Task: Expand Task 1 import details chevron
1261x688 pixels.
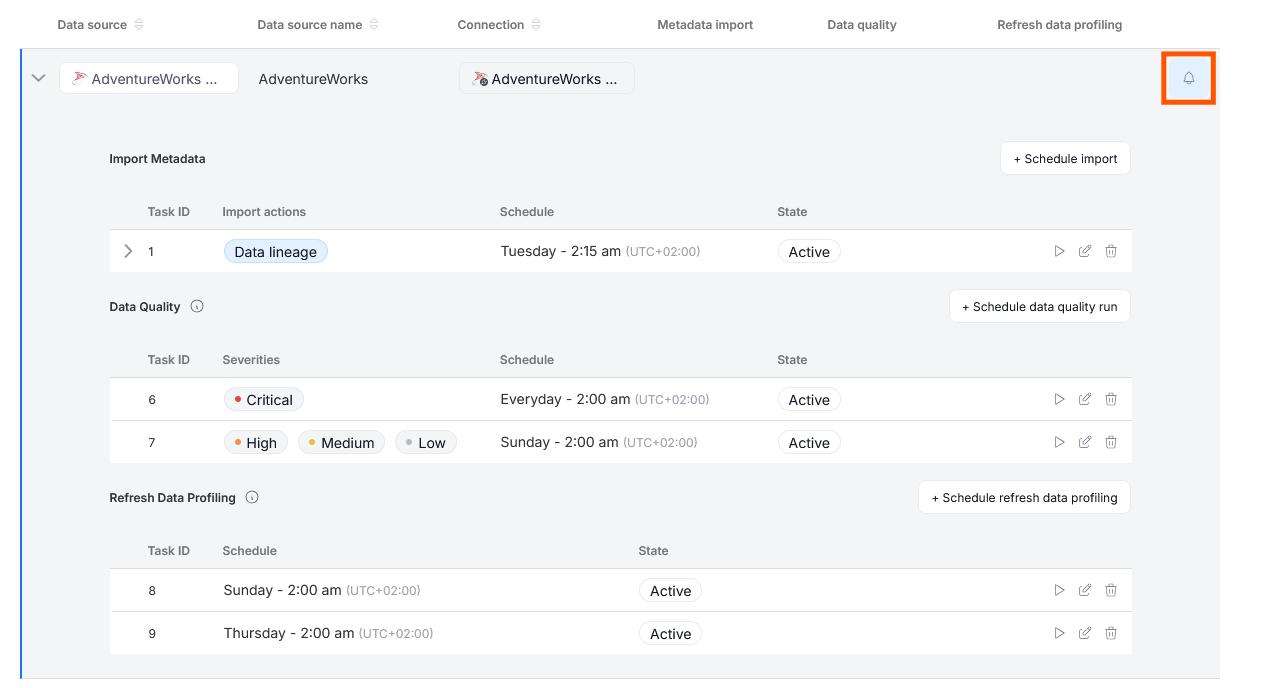Action: [x=128, y=251]
